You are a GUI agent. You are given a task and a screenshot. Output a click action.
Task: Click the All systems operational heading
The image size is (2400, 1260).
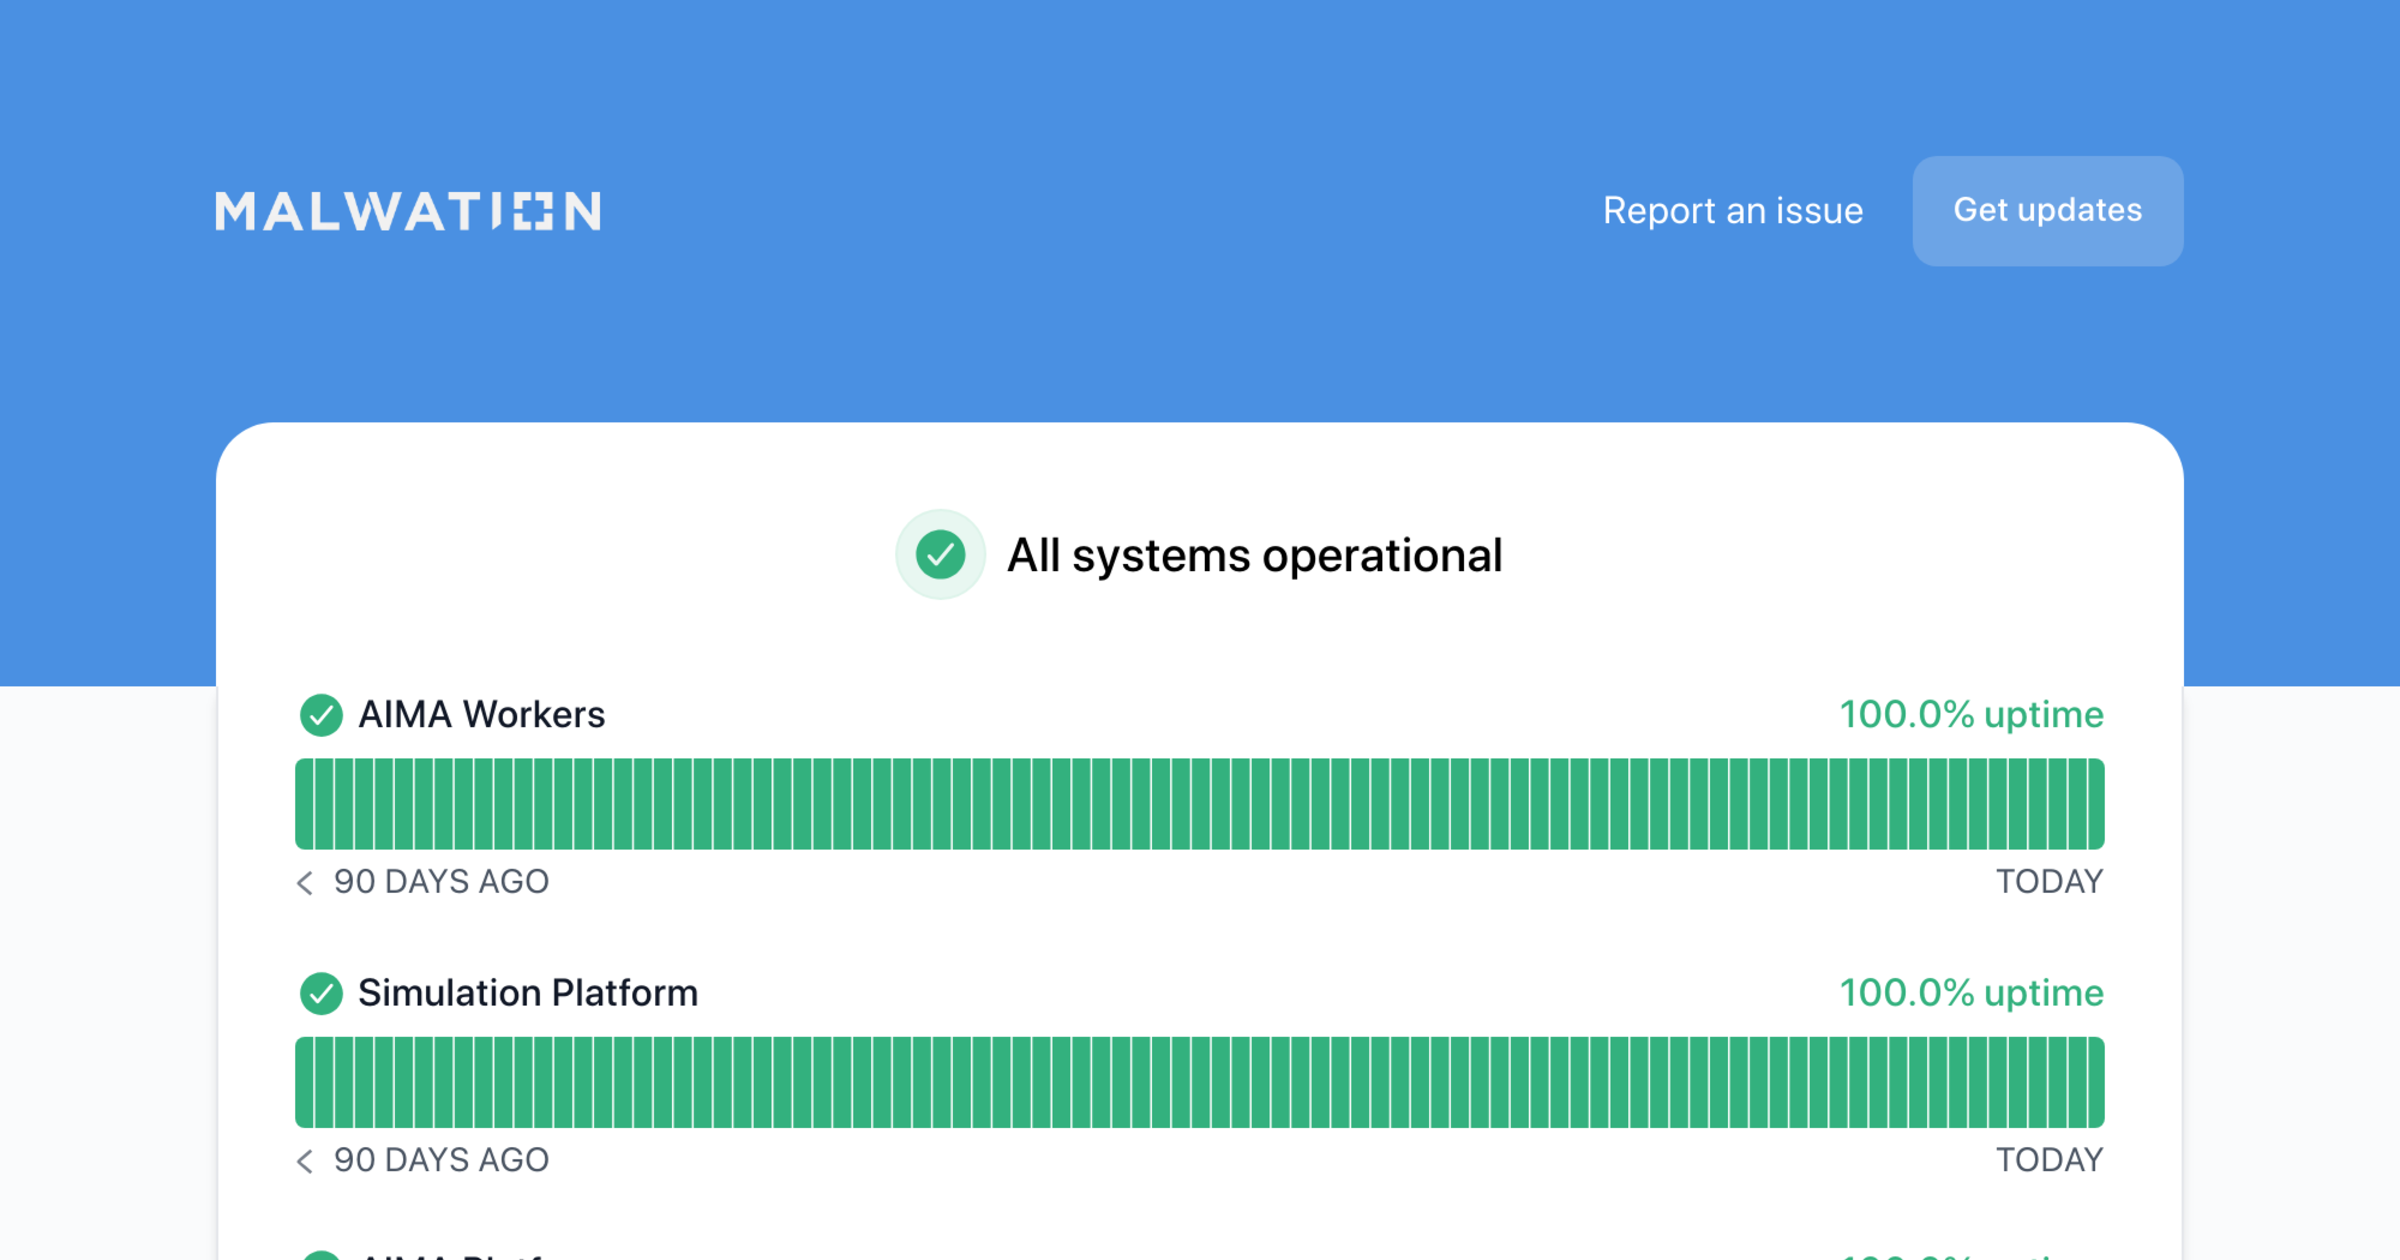coord(1254,555)
